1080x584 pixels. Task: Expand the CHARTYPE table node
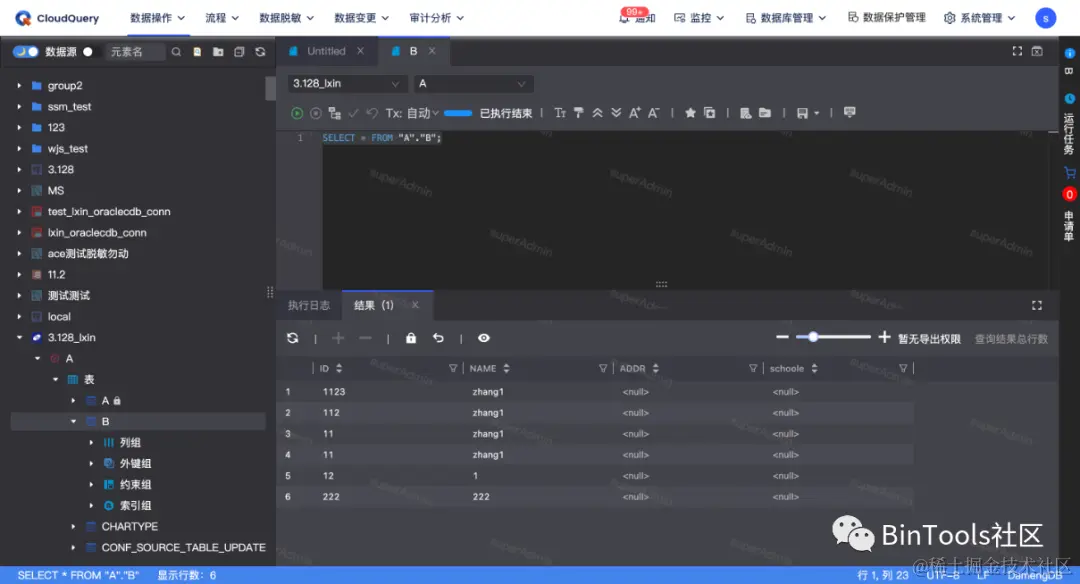coord(73,527)
